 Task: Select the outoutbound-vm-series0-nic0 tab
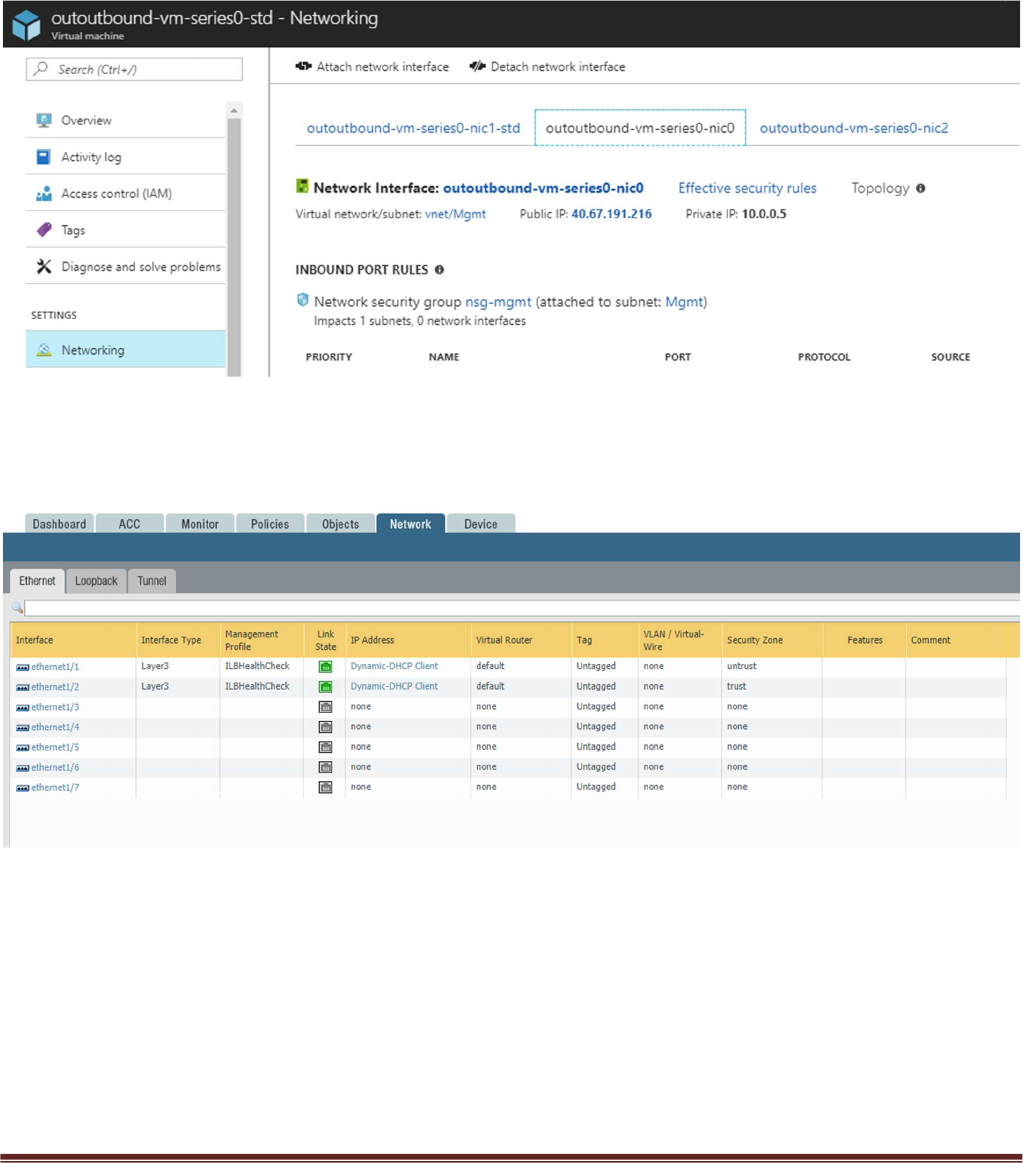(x=640, y=128)
